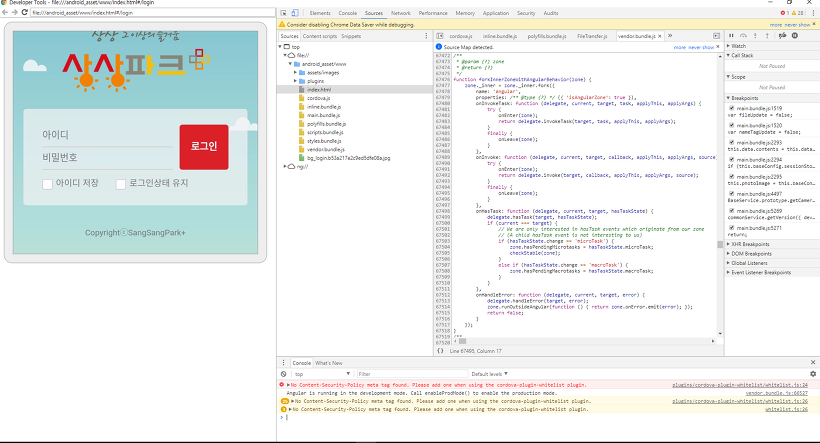
Task: Click the 비밀번호 input field
Action: [x=107, y=157]
